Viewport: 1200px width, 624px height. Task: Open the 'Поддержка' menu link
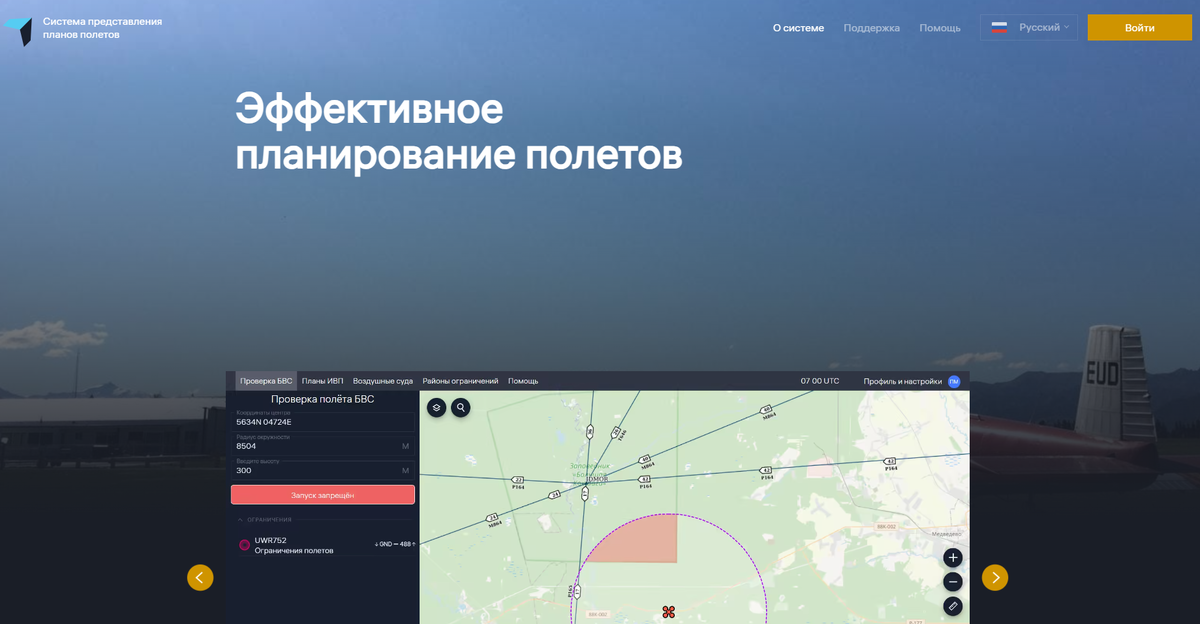click(x=871, y=28)
